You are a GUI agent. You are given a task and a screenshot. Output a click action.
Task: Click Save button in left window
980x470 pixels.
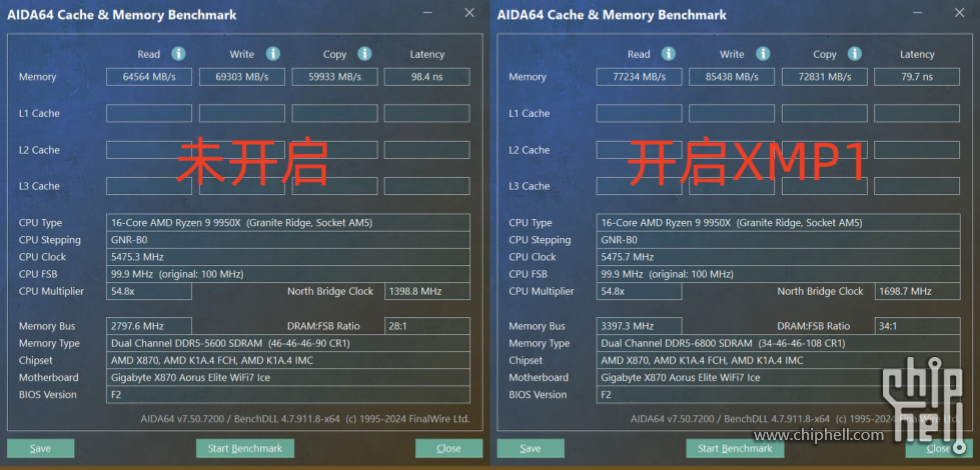(x=41, y=448)
